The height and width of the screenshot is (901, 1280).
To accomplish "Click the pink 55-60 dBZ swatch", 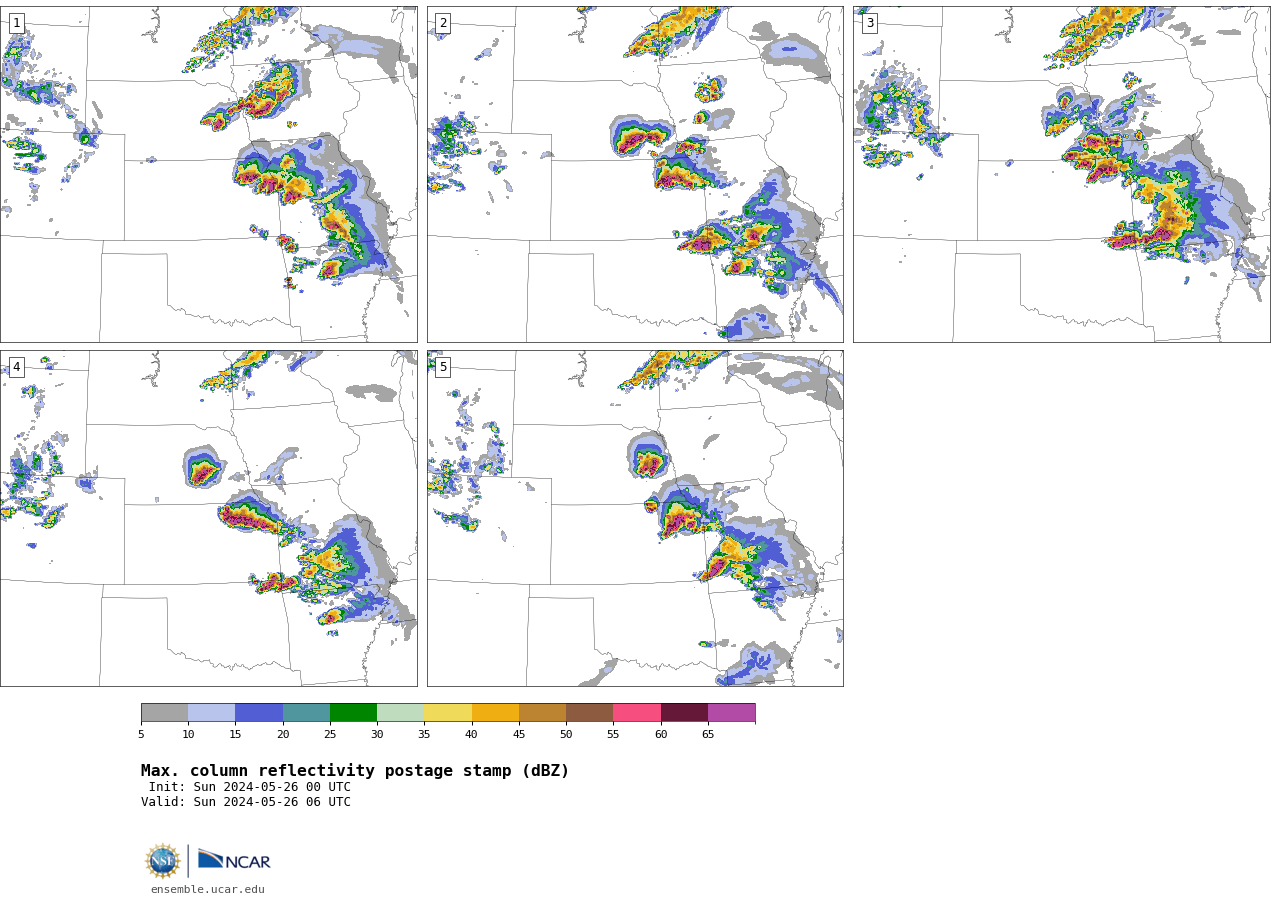I will click(637, 712).
